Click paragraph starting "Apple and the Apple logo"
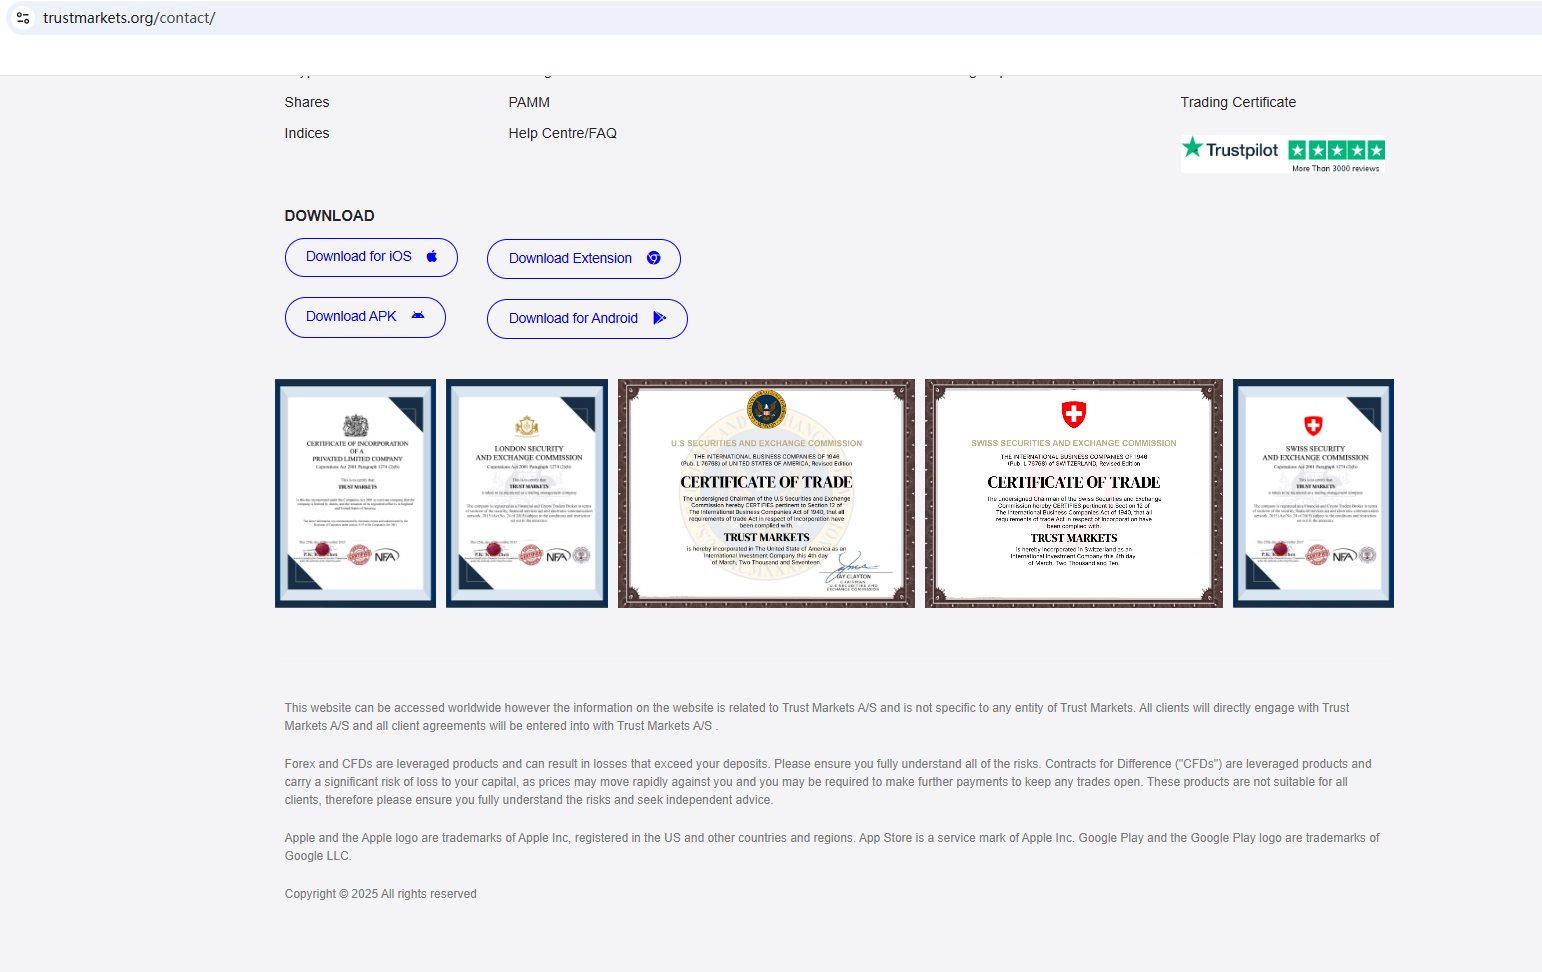 point(832,847)
